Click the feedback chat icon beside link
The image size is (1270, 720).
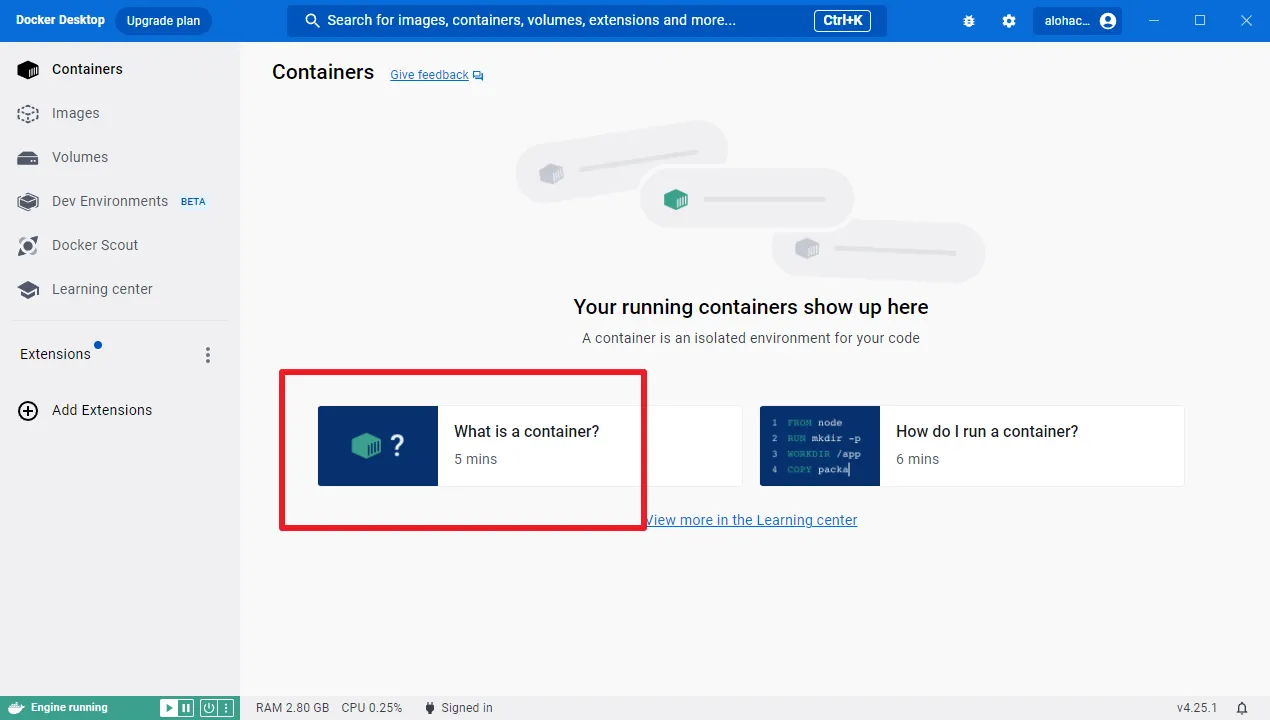pyautogui.click(x=478, y=76)
